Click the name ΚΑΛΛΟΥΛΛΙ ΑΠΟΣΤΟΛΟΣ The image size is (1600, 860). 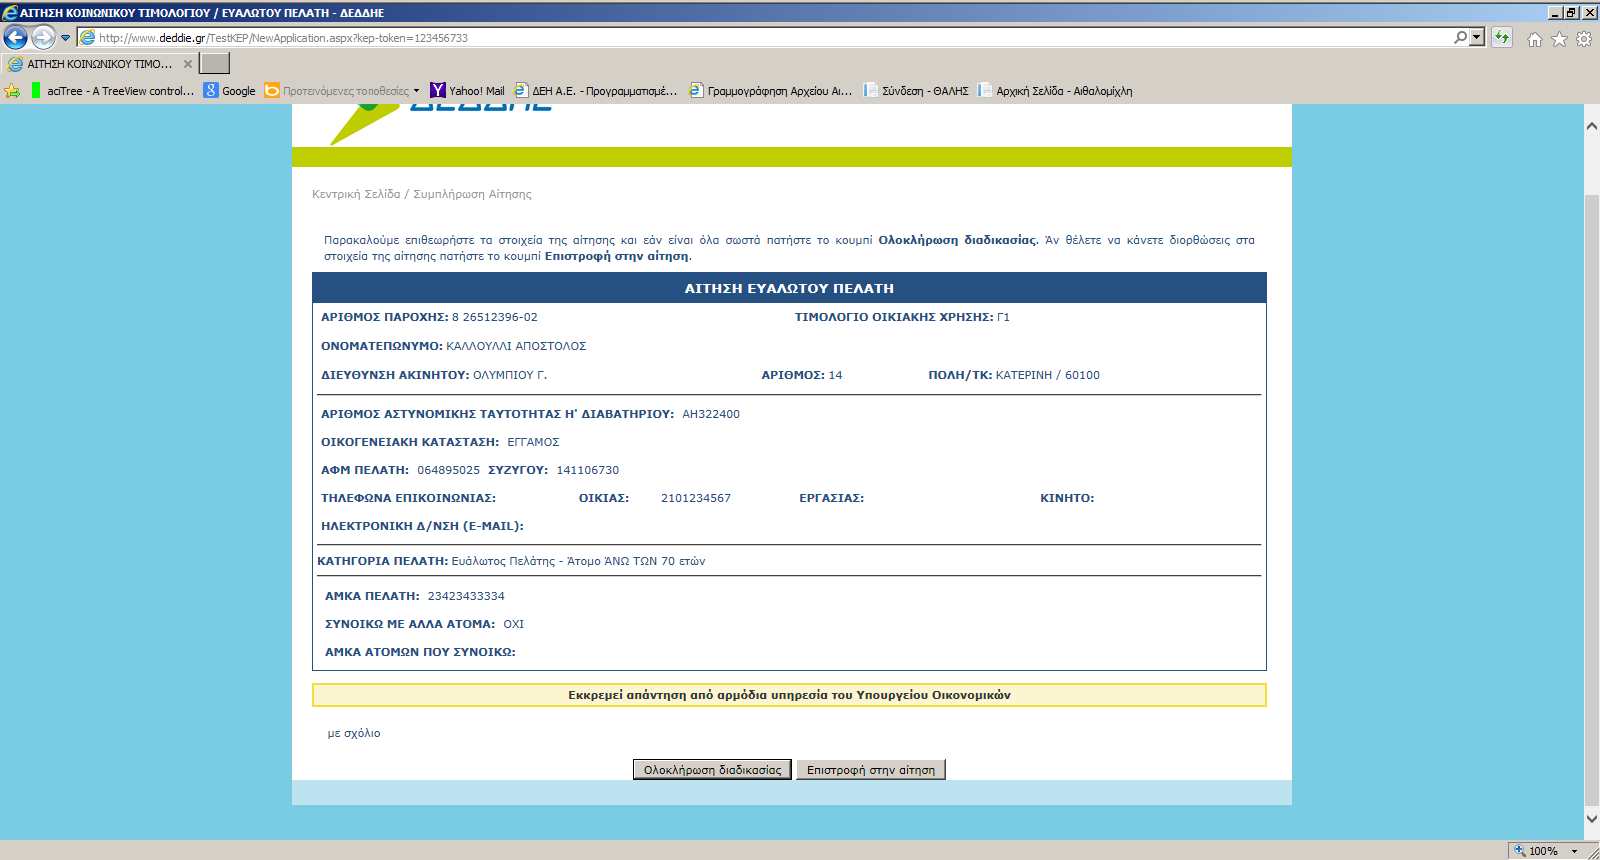pos(516,346)
